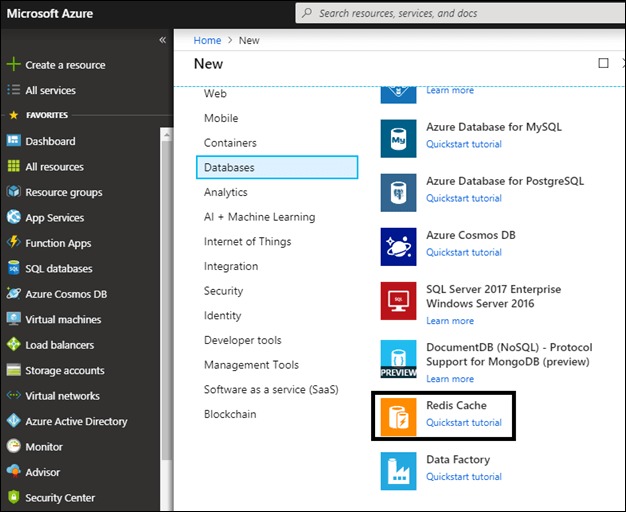Open the Blockchain category
This screenshot has height=512, width=626.
pos(230,414)
